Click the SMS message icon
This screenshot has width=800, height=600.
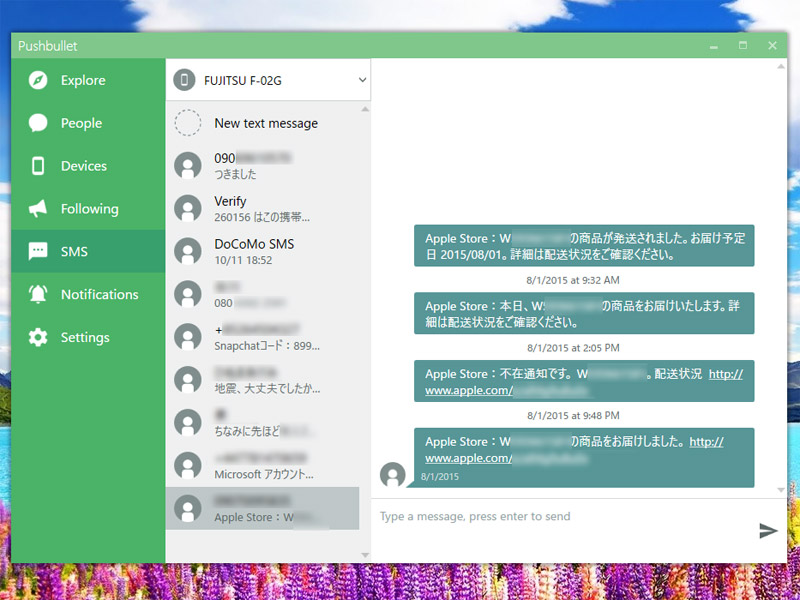(38, 252)
